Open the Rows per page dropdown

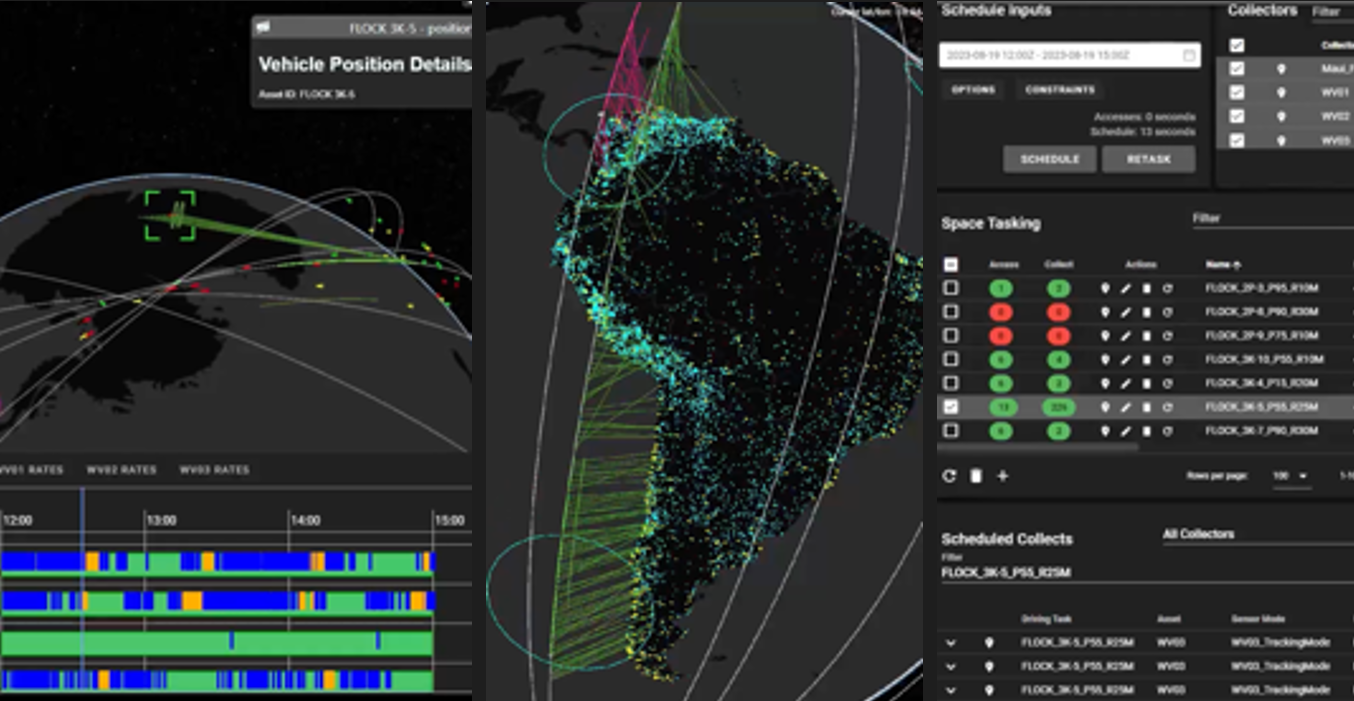[1291, 476]
